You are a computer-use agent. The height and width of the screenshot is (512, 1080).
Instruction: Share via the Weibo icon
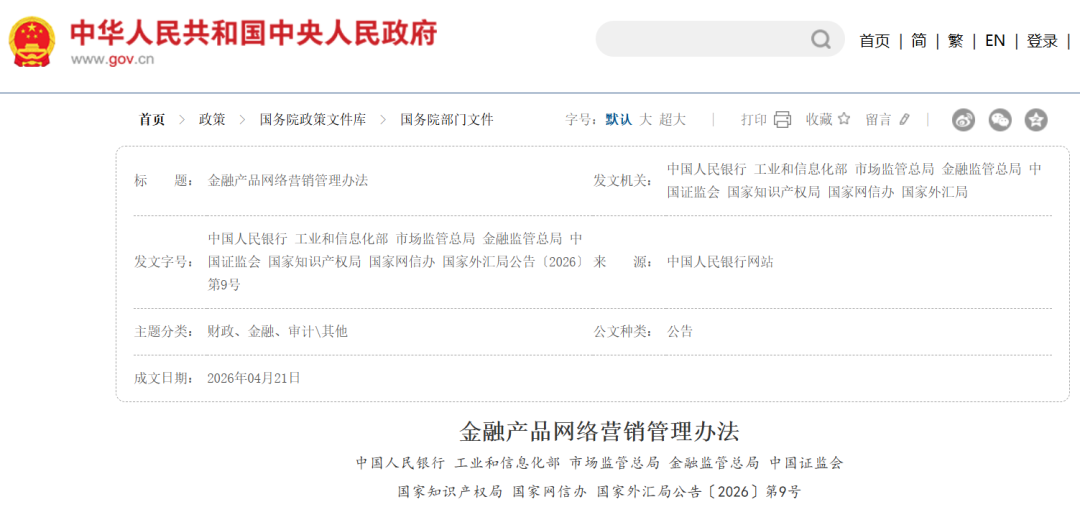(x=964, y=120)
